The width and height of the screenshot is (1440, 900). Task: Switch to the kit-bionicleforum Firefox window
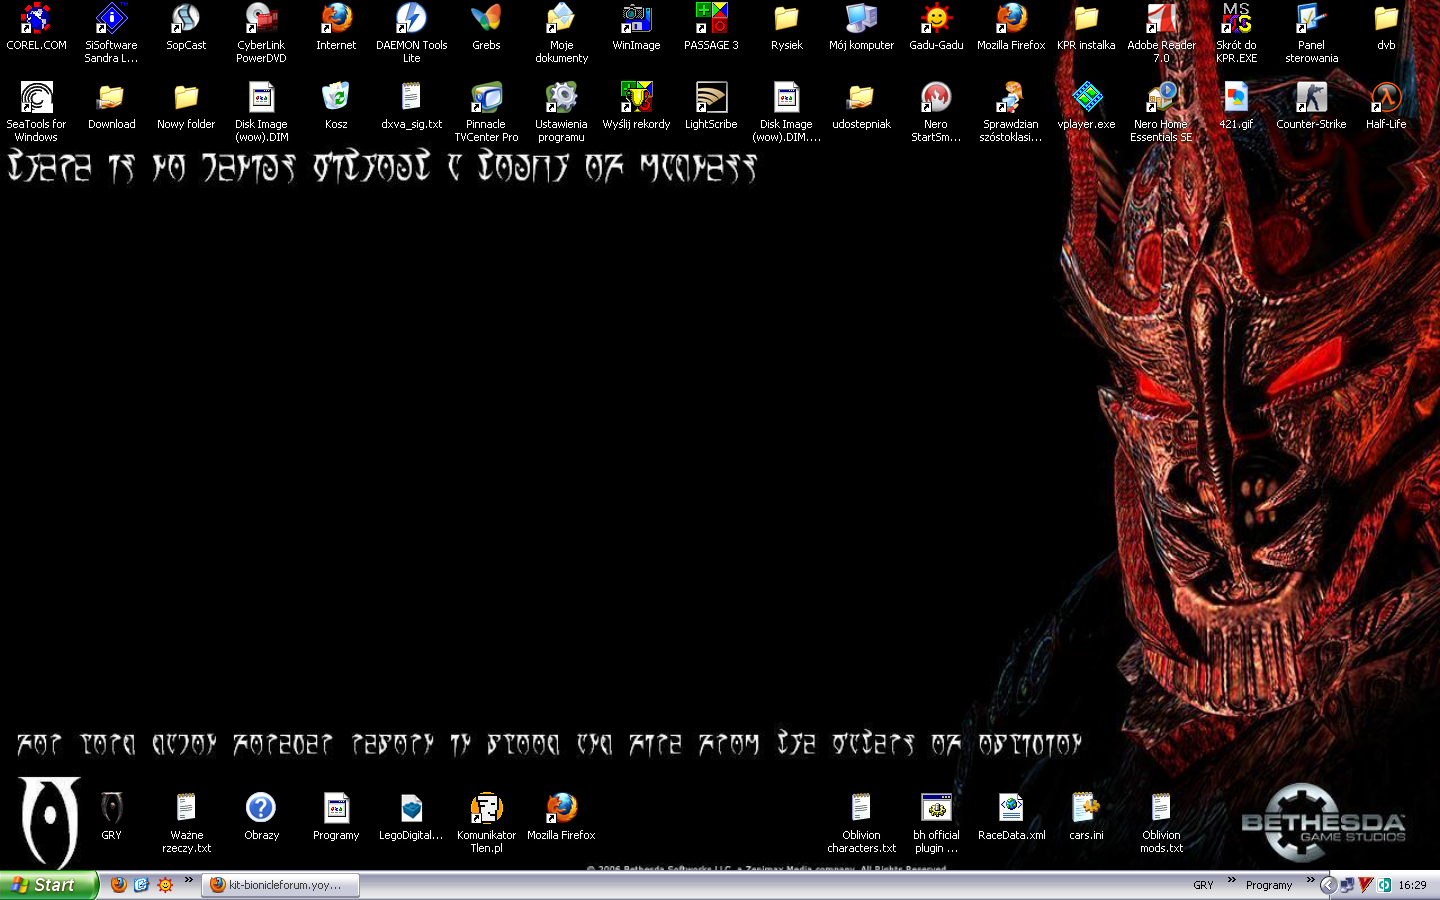tap(280, 885)
